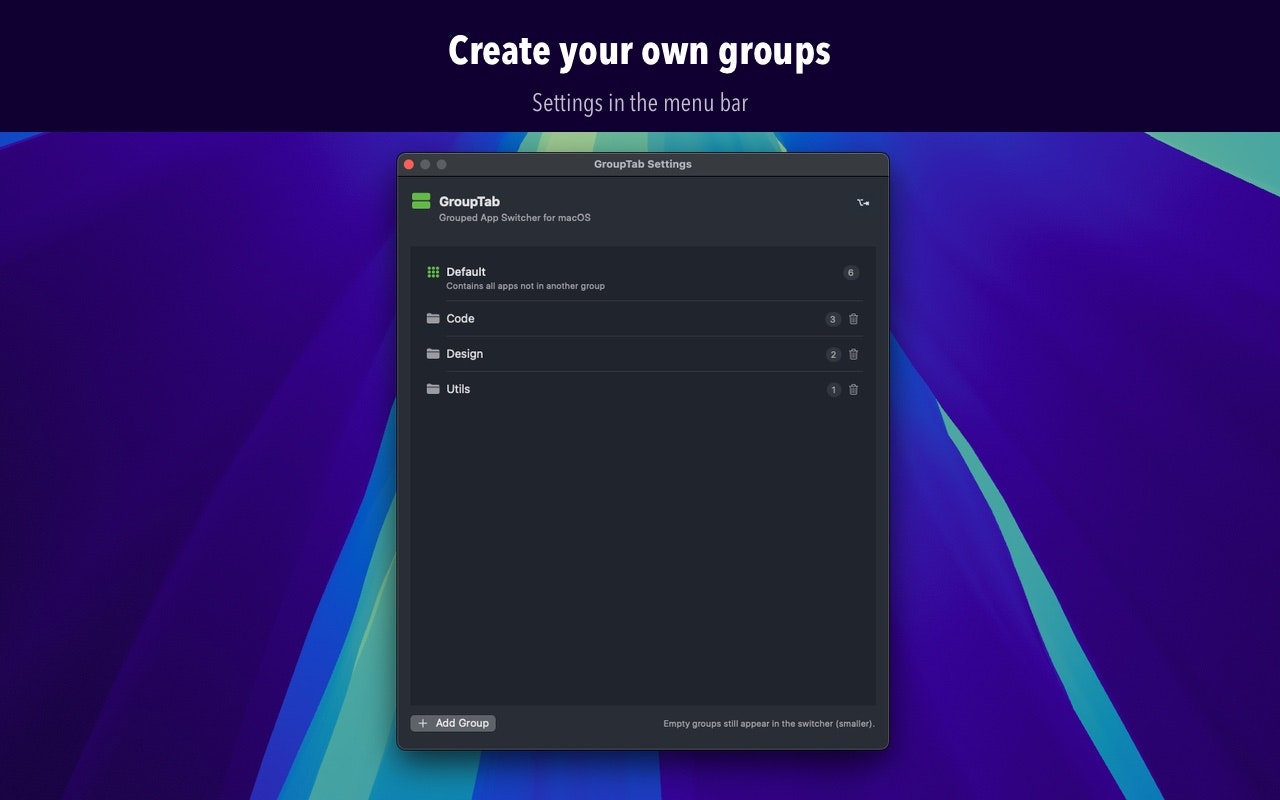Click the keyboard shortcut icon in header
1280x800 pixels.
tap(863, 203)
